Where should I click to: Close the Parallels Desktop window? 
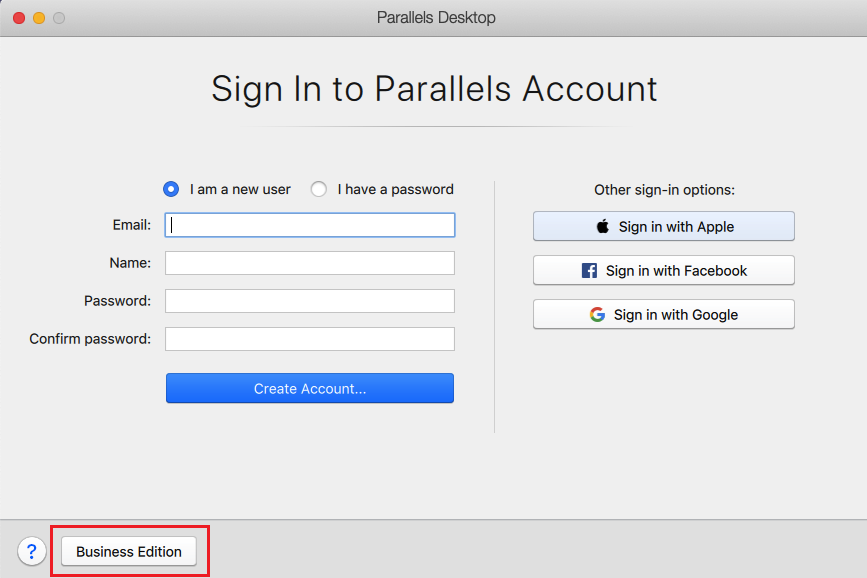(19, 18)
